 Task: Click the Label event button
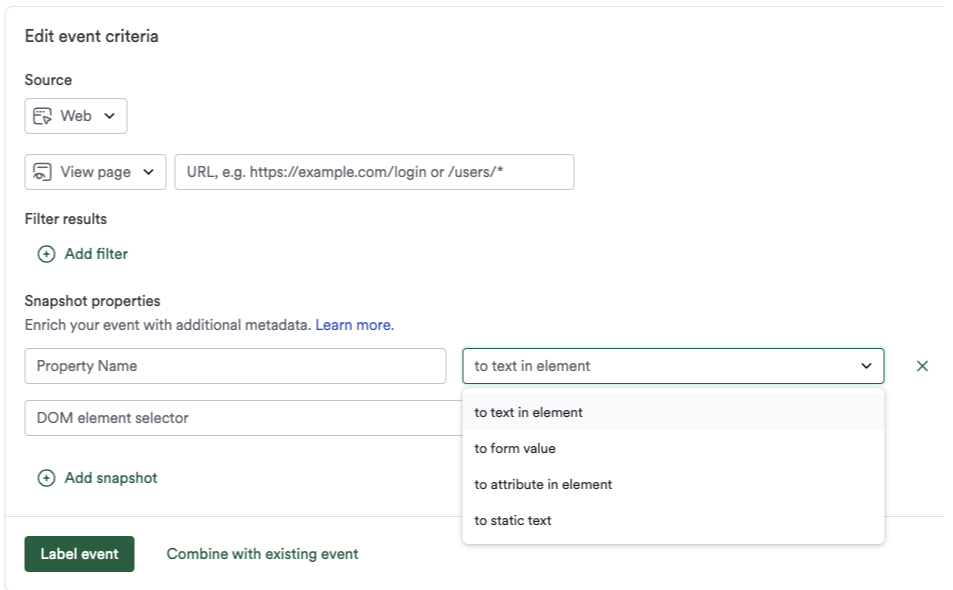(x=79, y=554)
